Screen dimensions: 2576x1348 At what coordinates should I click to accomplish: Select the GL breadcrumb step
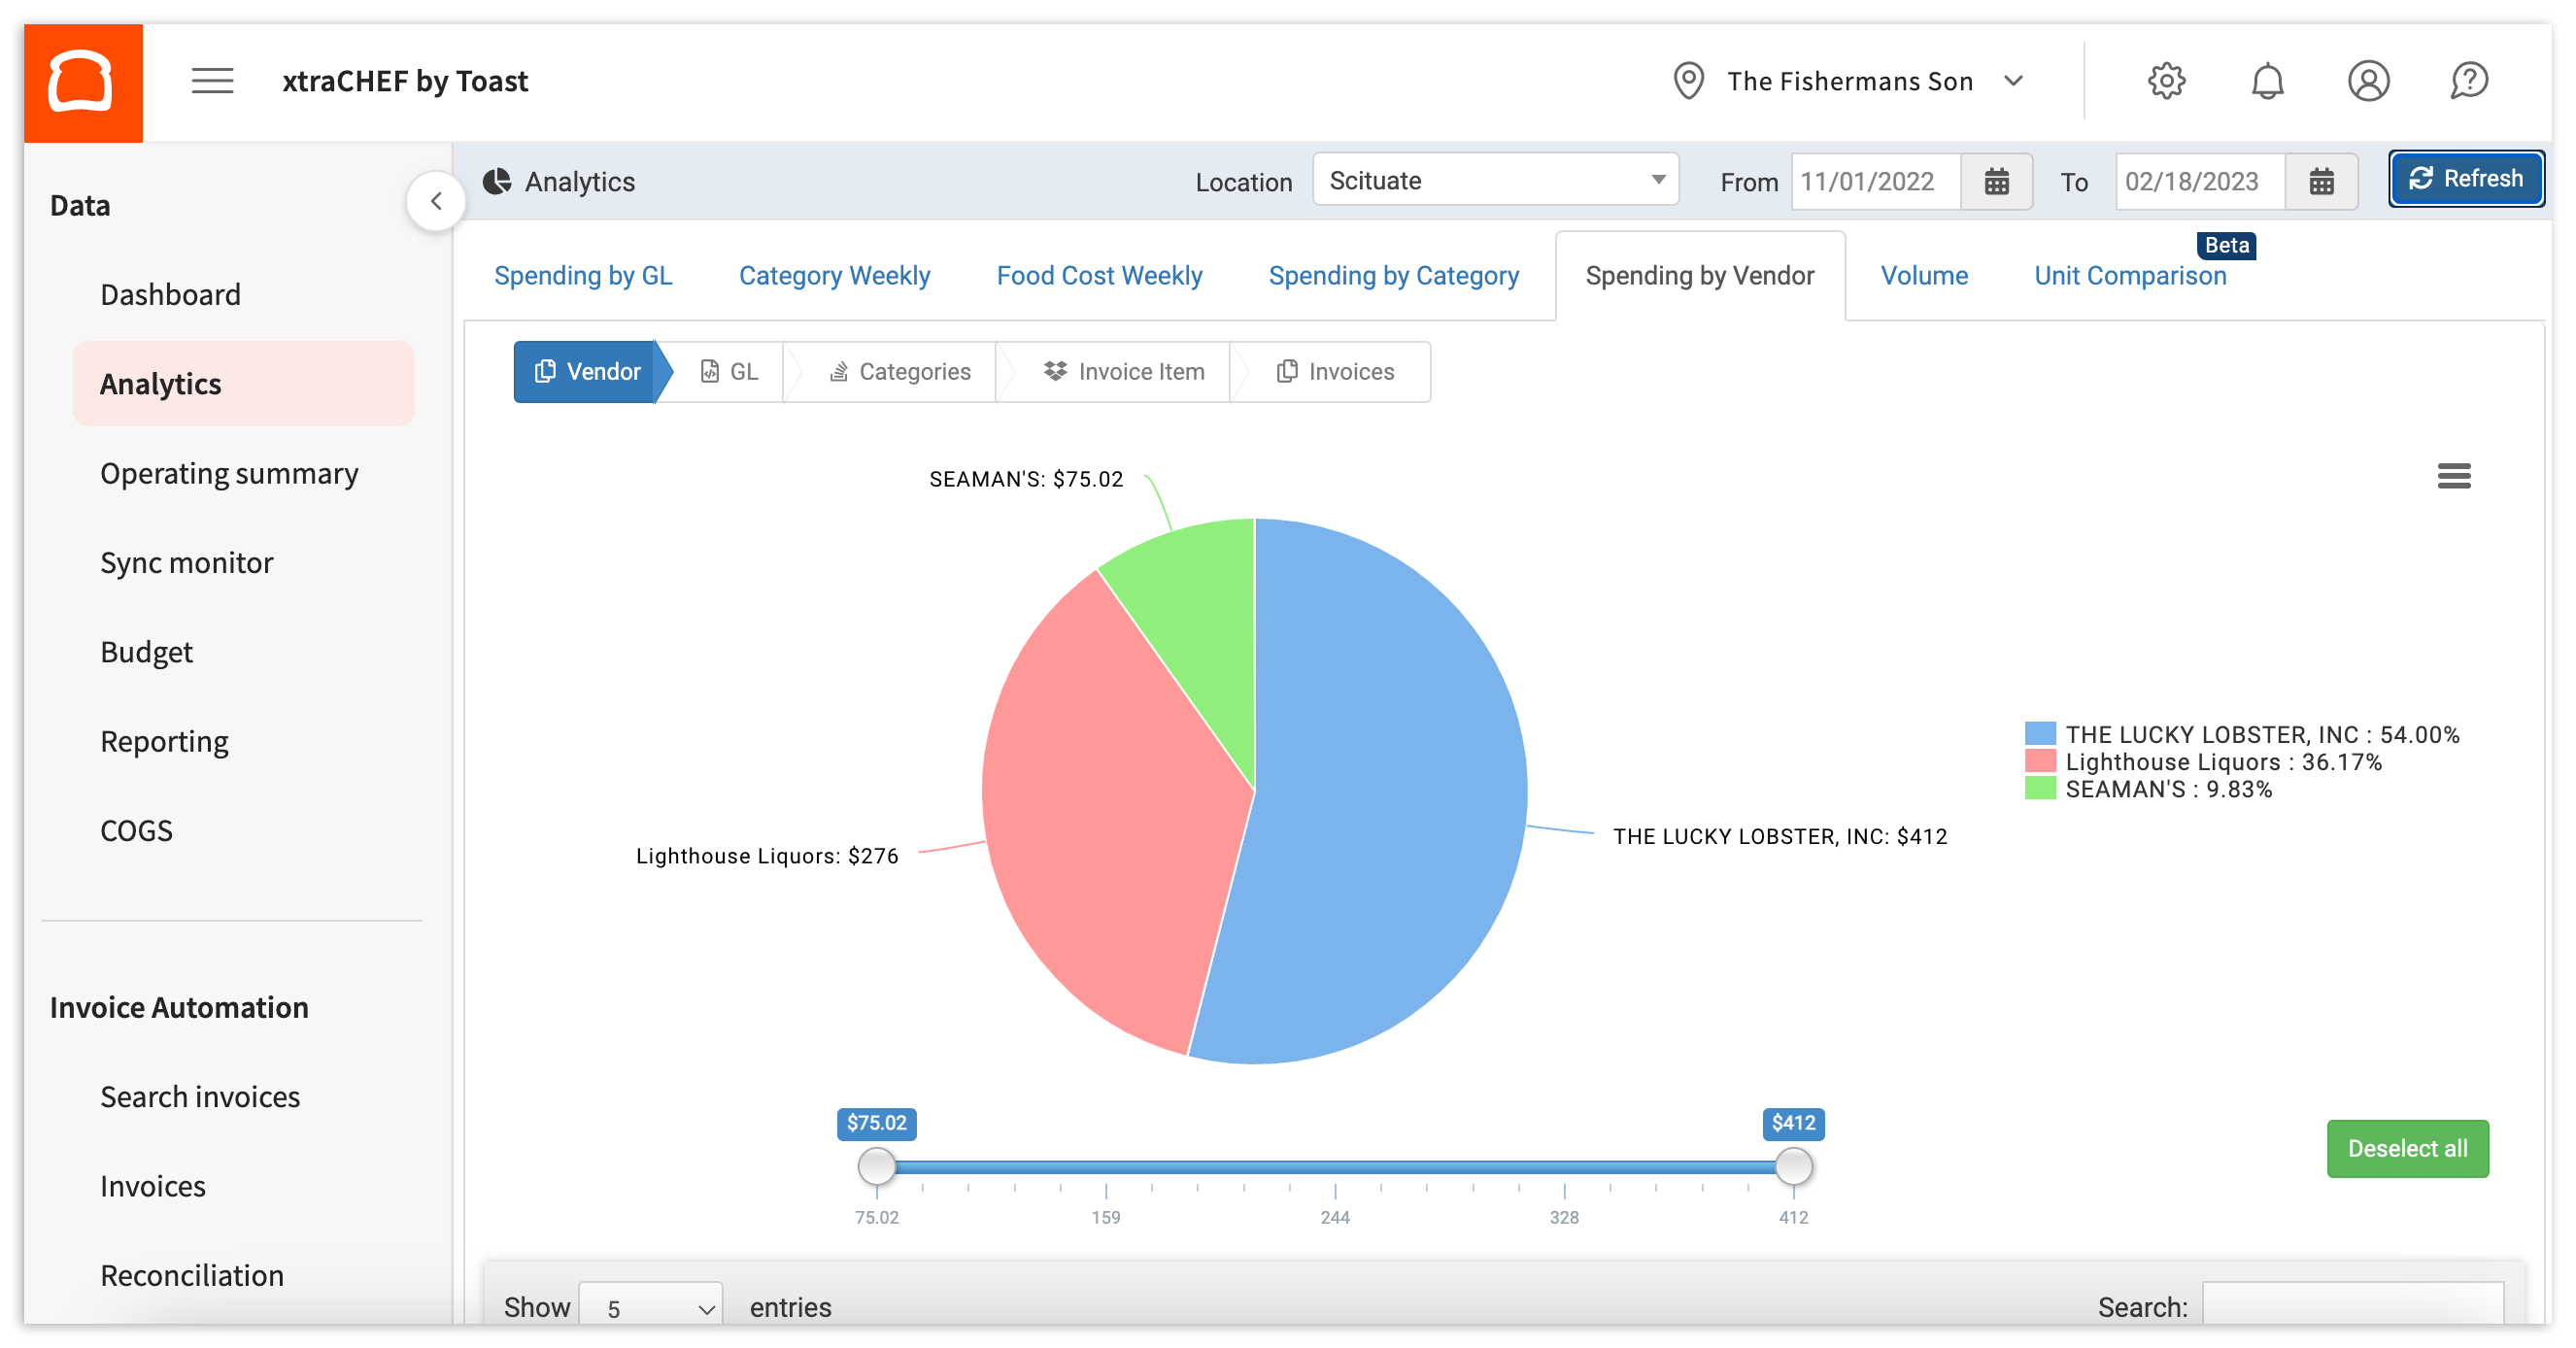[x=731, y=371]
